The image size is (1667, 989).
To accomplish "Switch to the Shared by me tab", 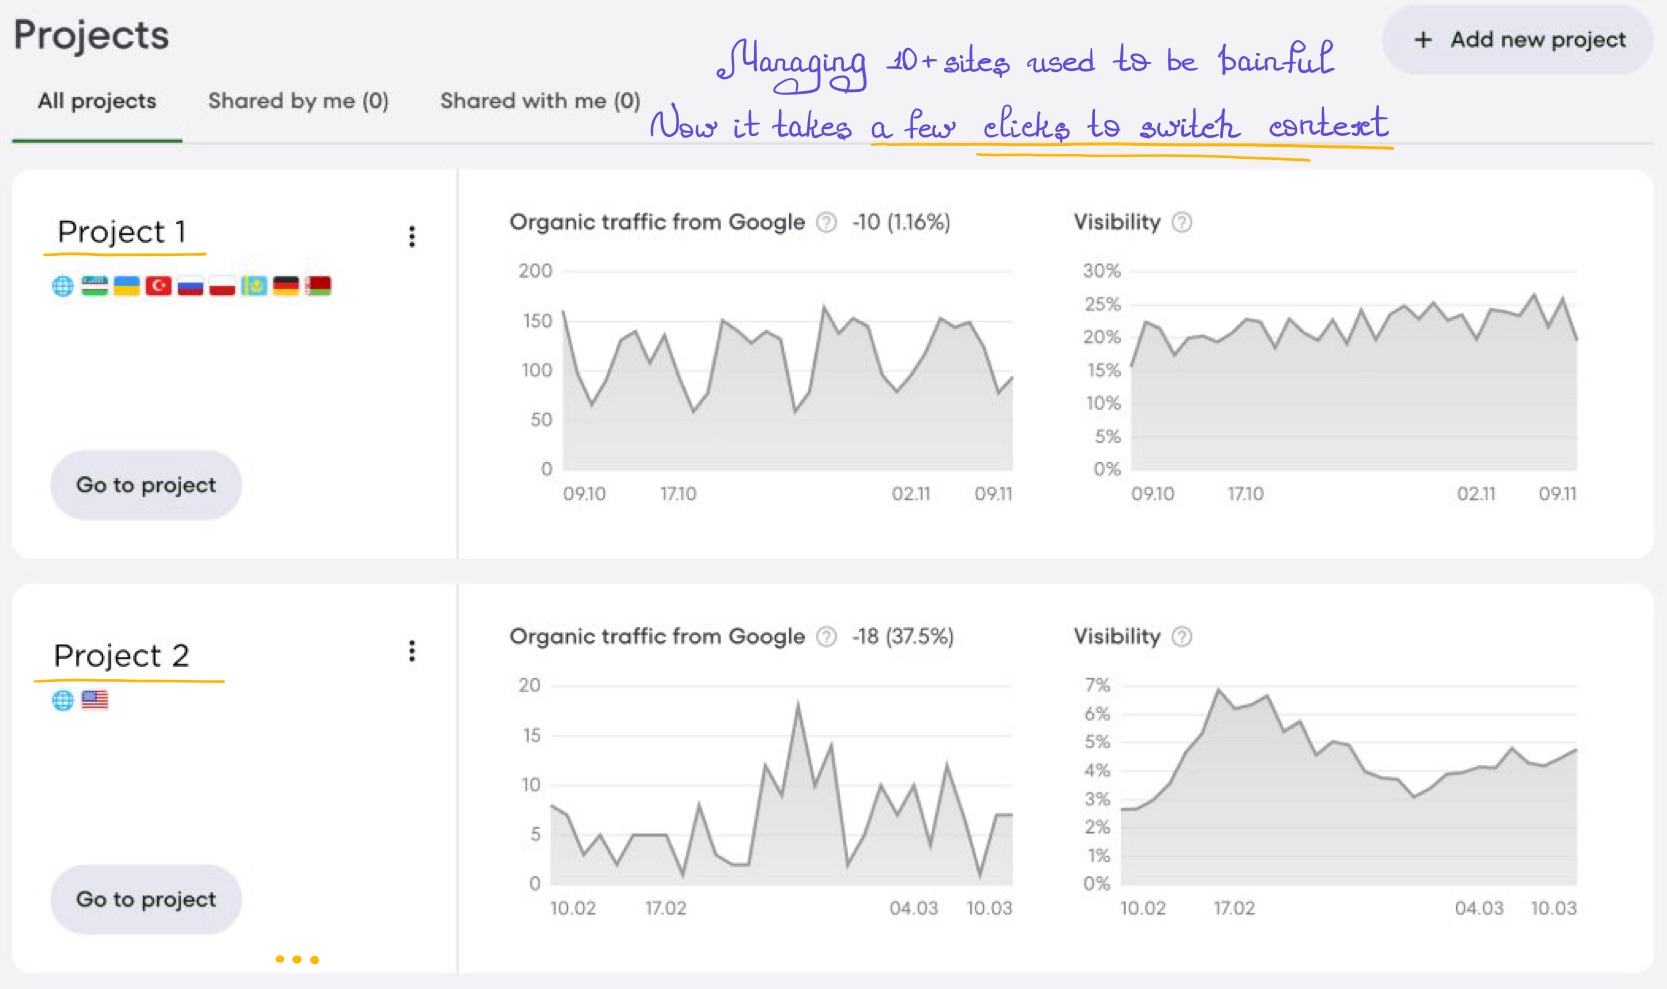I will (297, 101).
